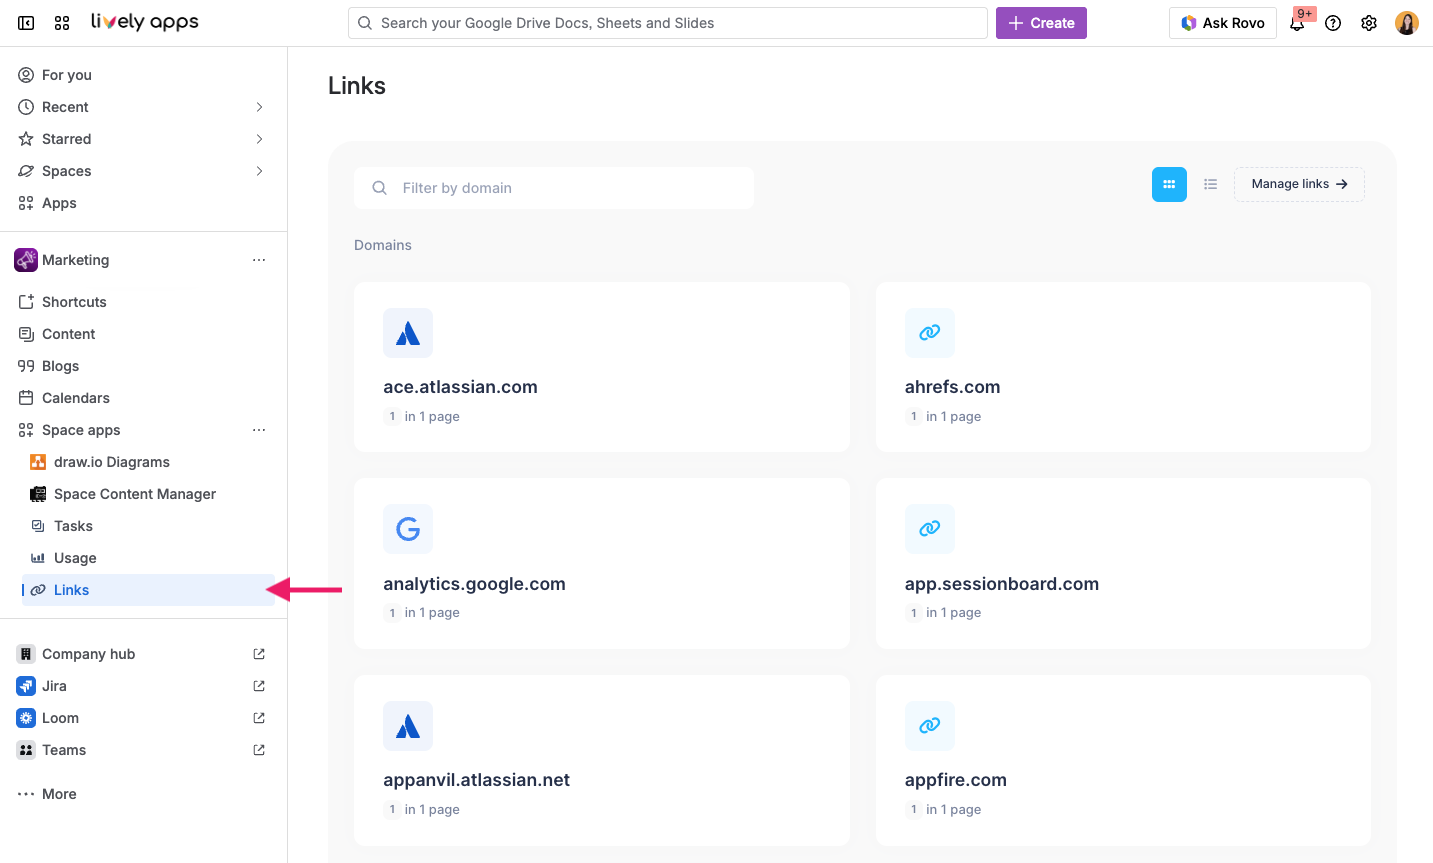Expand the Recent section
This screenshot has width=1433, height=863.
coord(259,106)
